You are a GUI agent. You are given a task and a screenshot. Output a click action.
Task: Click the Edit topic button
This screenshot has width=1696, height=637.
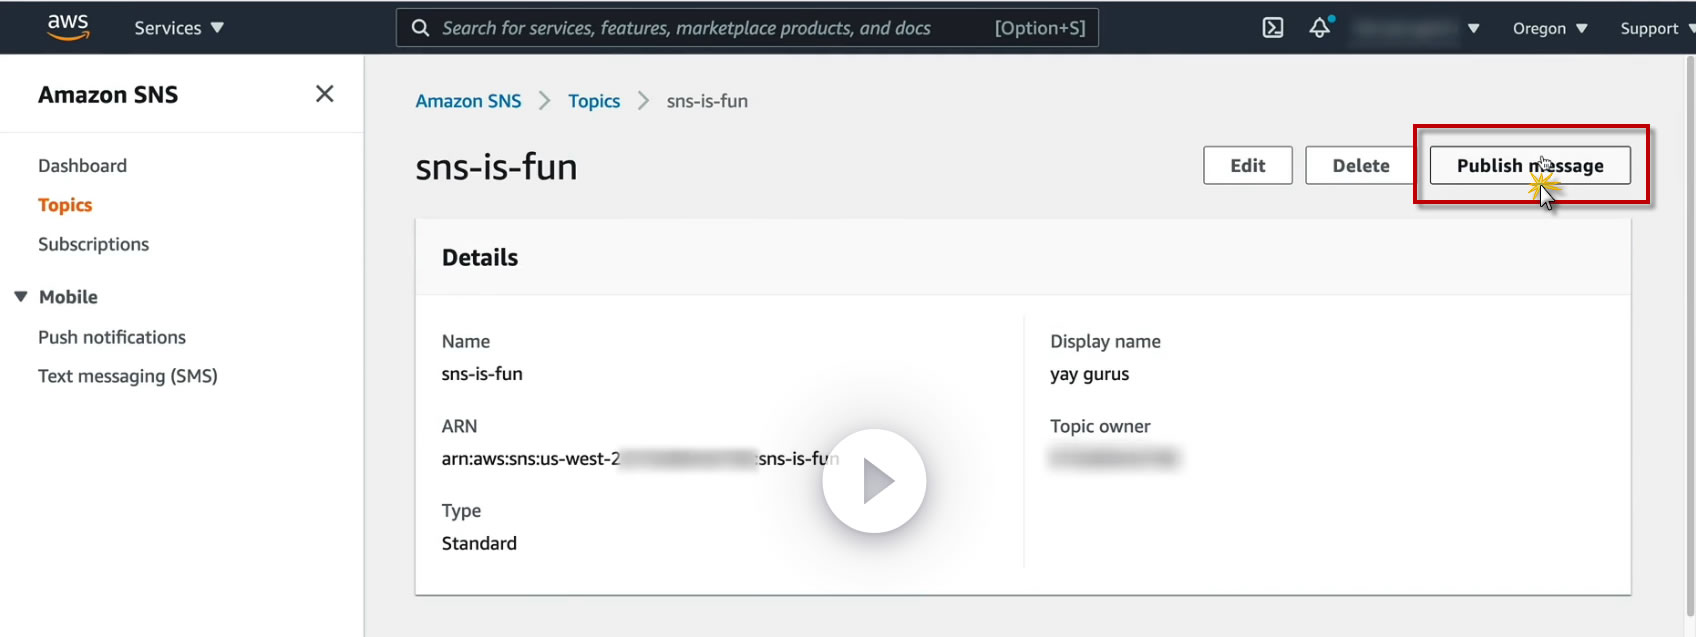pos(1248,165)
